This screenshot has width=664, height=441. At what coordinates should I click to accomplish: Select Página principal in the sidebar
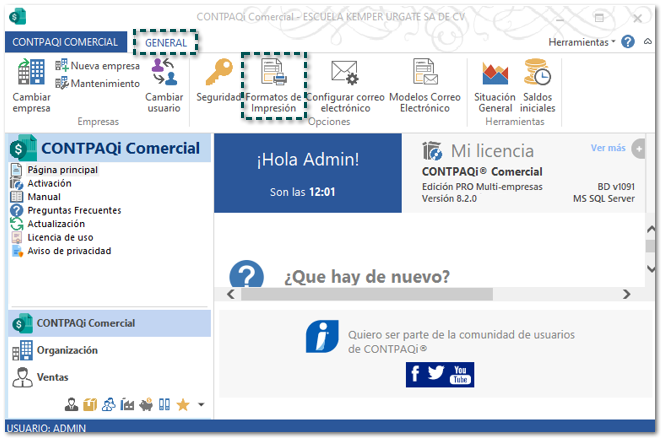point(62,170)
